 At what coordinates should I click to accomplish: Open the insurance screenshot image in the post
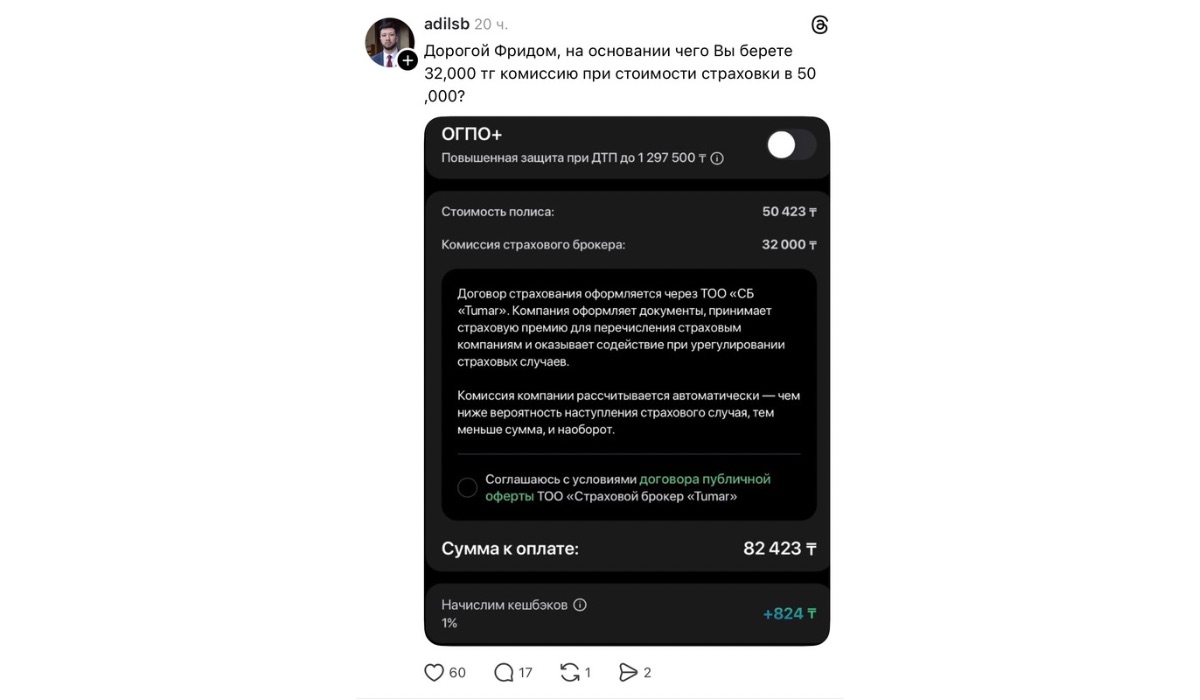click(627, 381)
